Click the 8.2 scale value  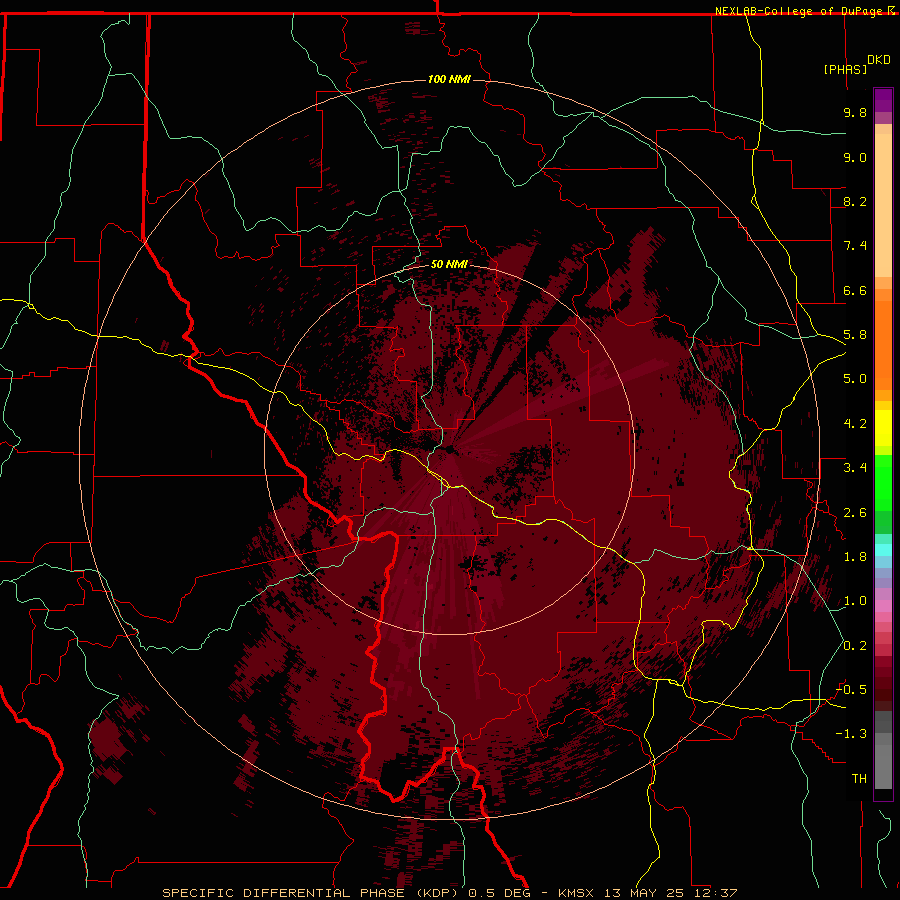(x=855, y=201)
